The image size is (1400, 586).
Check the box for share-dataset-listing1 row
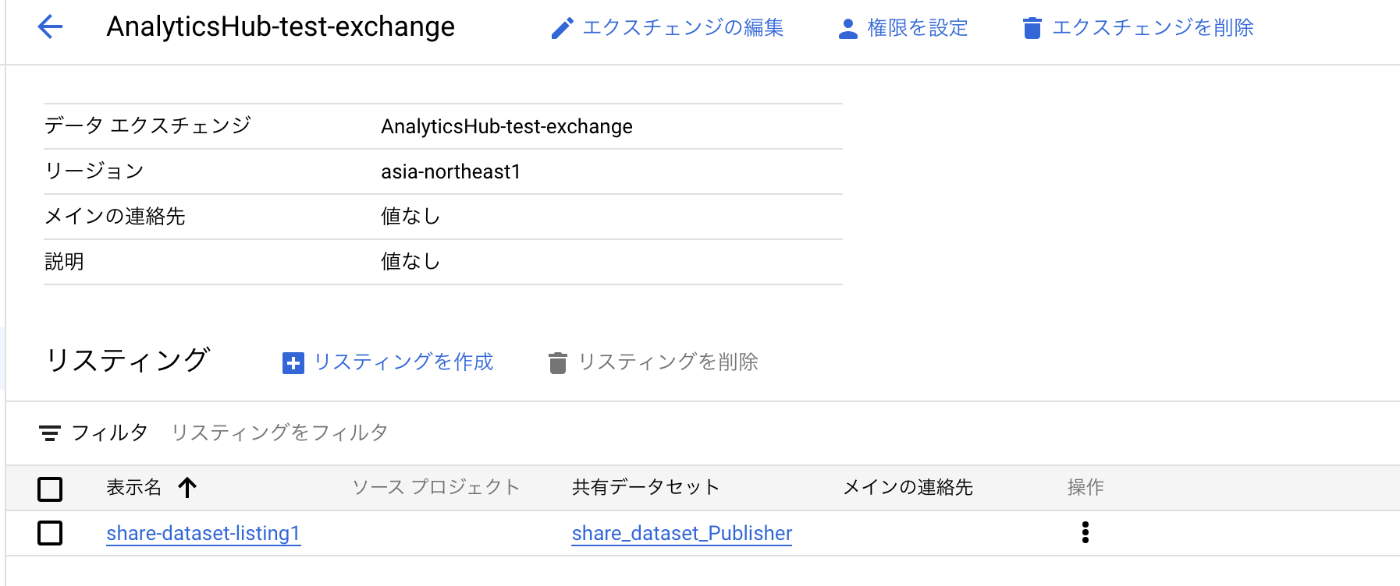(x=50, y=533)
